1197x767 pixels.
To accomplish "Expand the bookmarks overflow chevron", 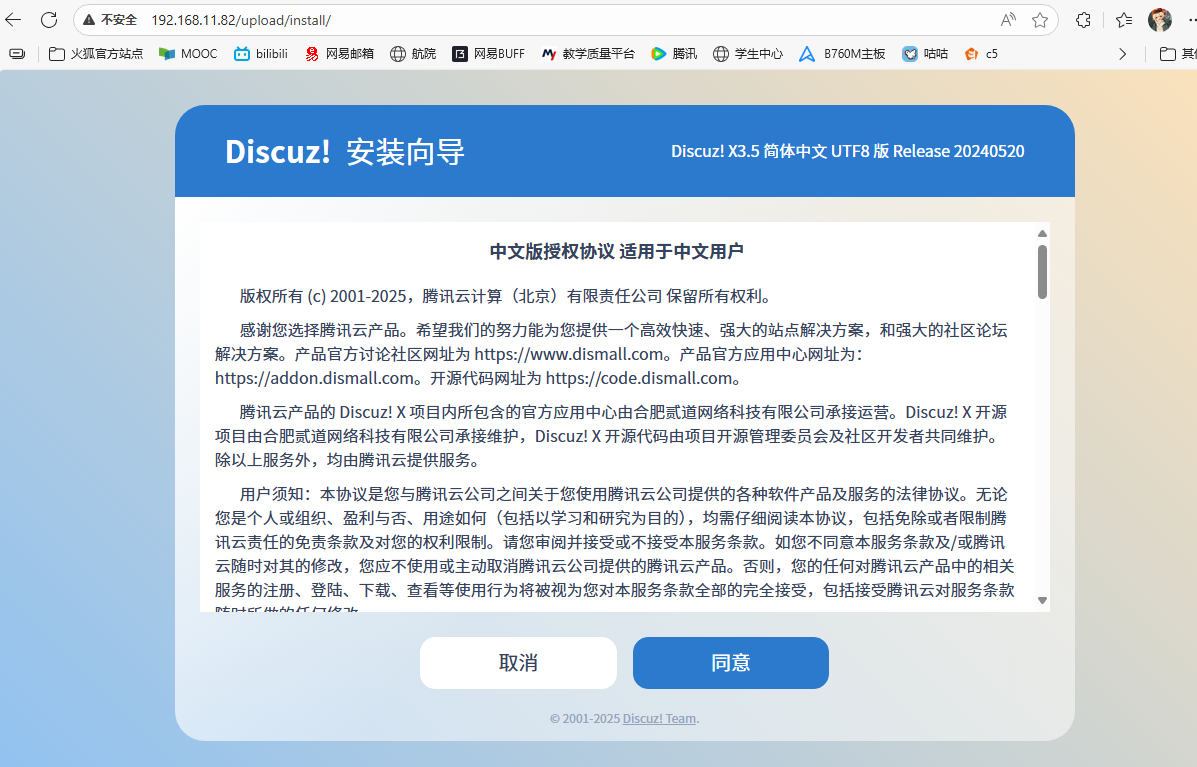I will [x=1122, y=53].
